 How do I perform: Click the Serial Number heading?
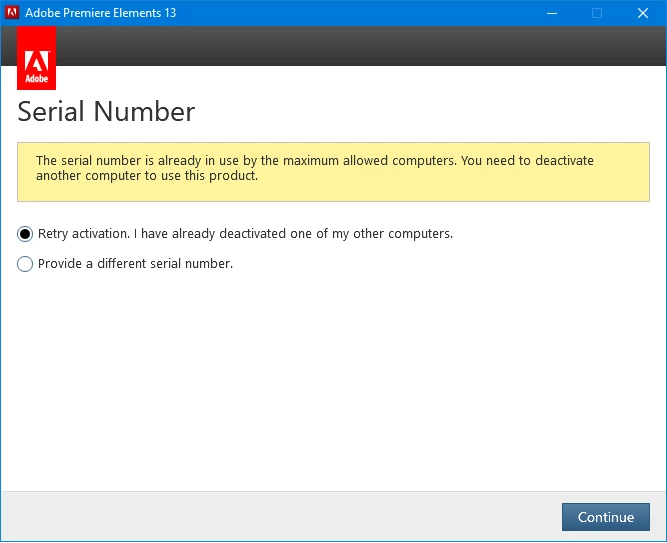tap(106, 111)
